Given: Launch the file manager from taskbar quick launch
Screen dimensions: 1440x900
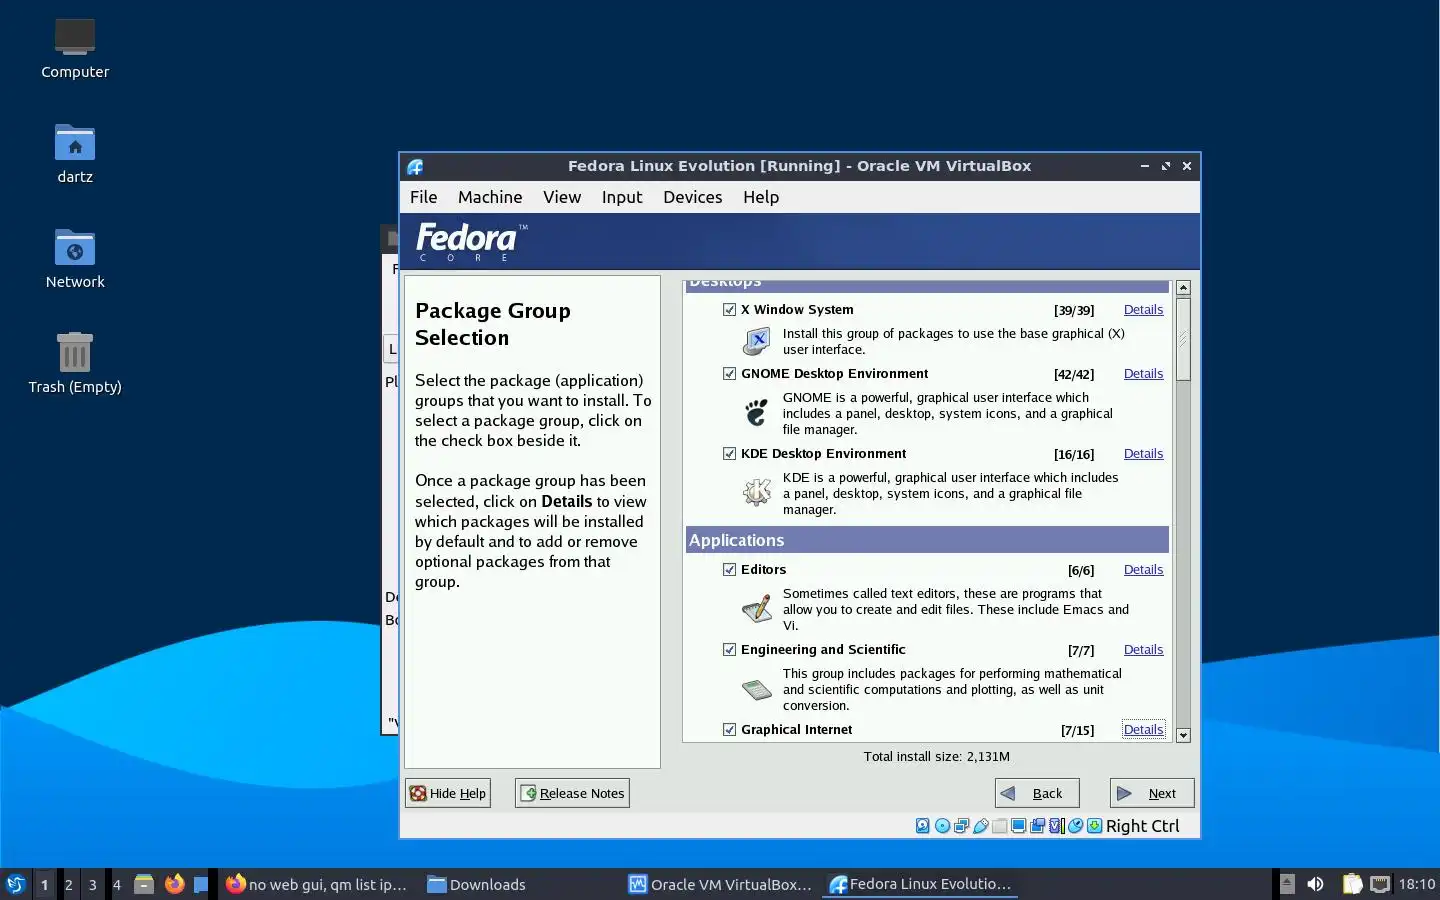Looking at the screenshot, I should tap(144, 884).
